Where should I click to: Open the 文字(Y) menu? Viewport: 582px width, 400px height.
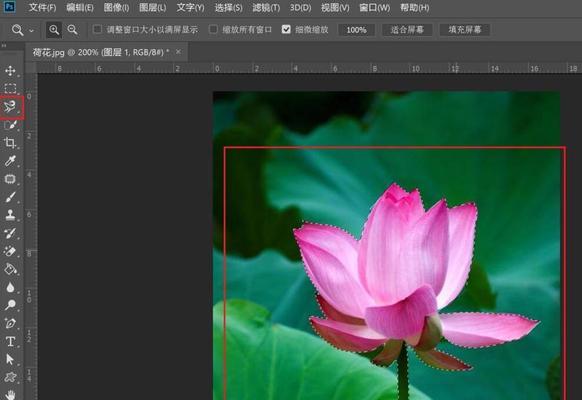tap(190, 7)
